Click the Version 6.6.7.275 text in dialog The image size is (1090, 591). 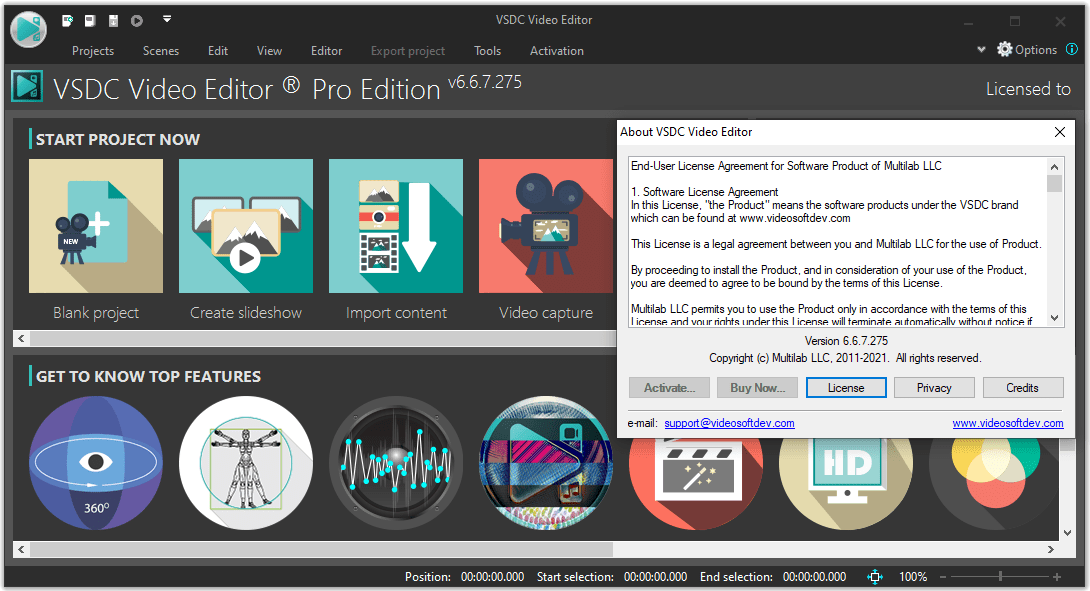[x=846, y=341]
